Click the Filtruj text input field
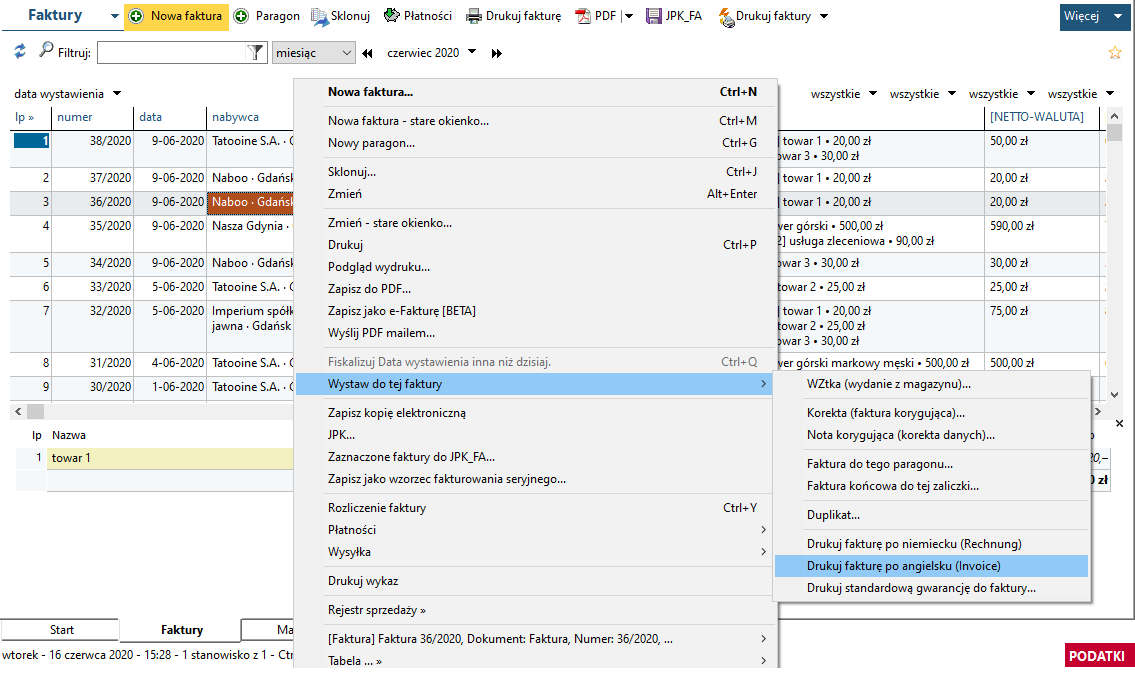Viewport: 1135px width, 676px height. (173, 53)
